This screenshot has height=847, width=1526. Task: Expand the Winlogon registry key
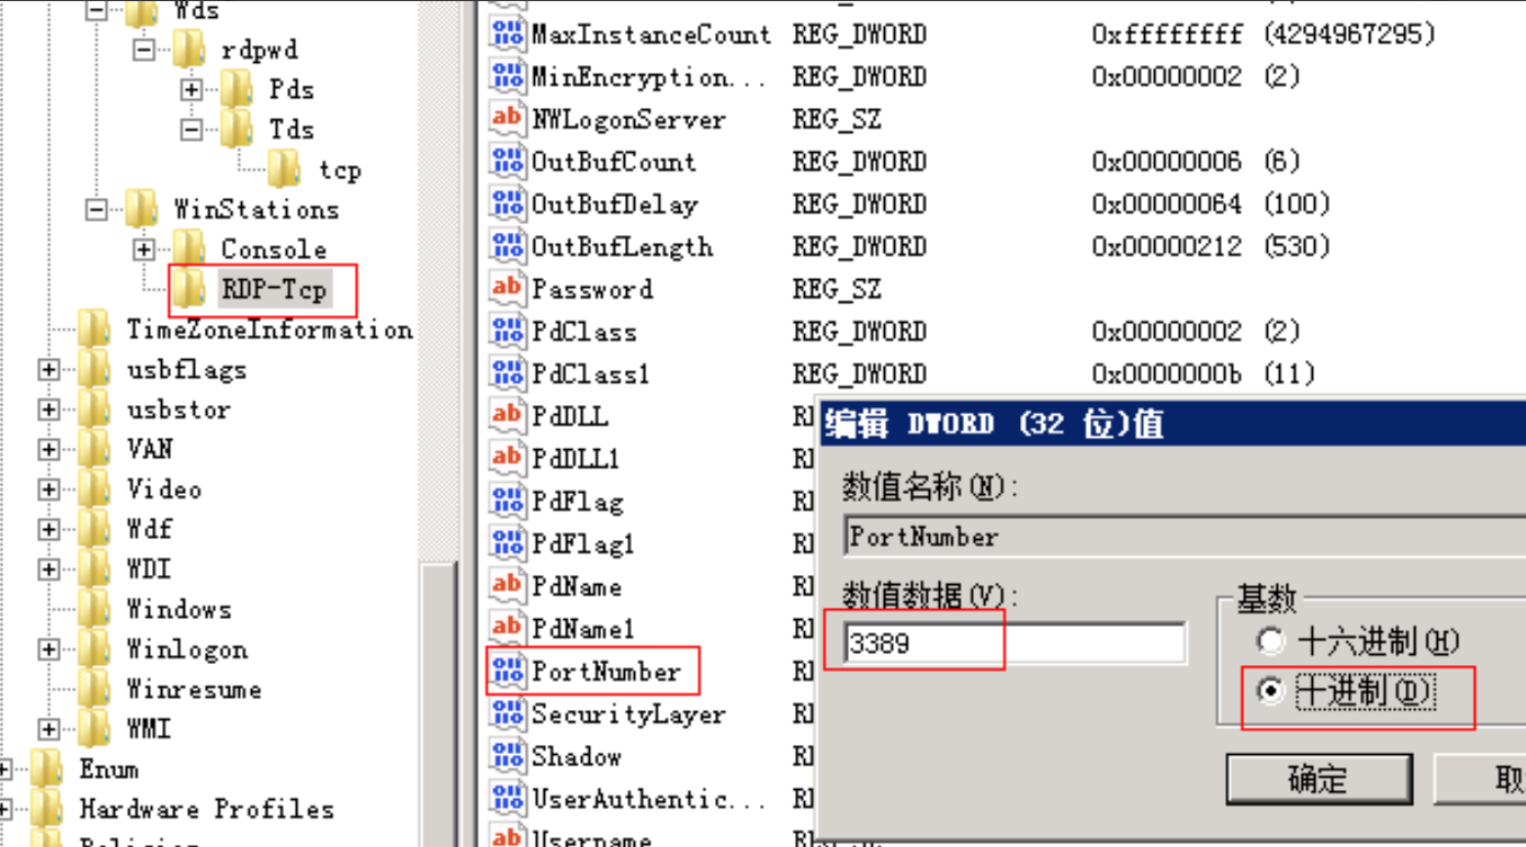pyautogui.click(x=48, y=649)
